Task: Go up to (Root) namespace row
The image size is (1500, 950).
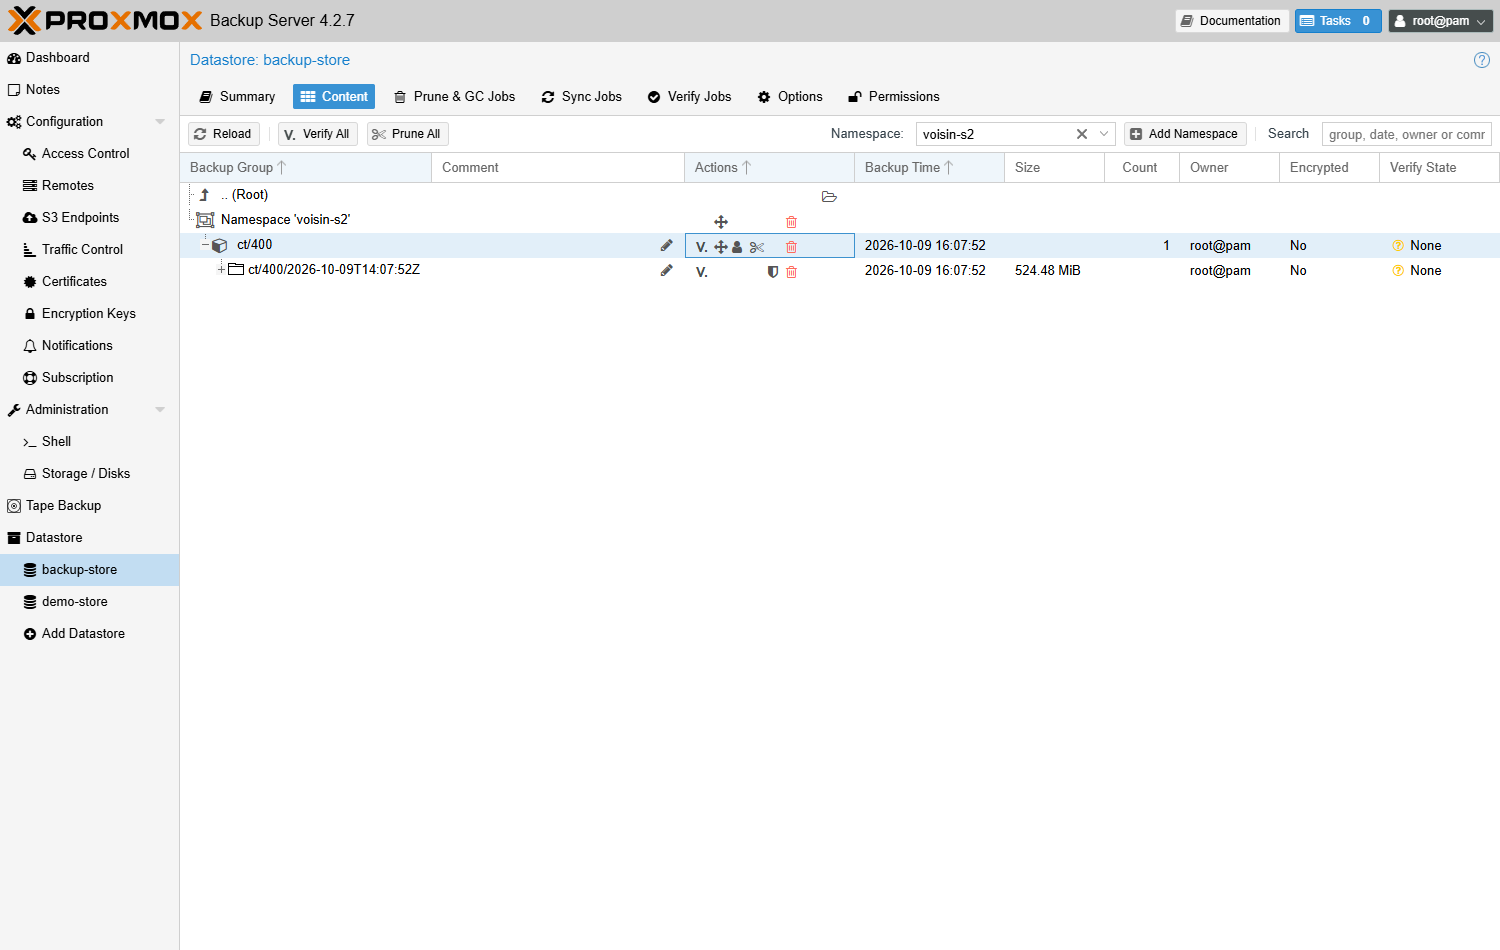Action: click(840, 195)
